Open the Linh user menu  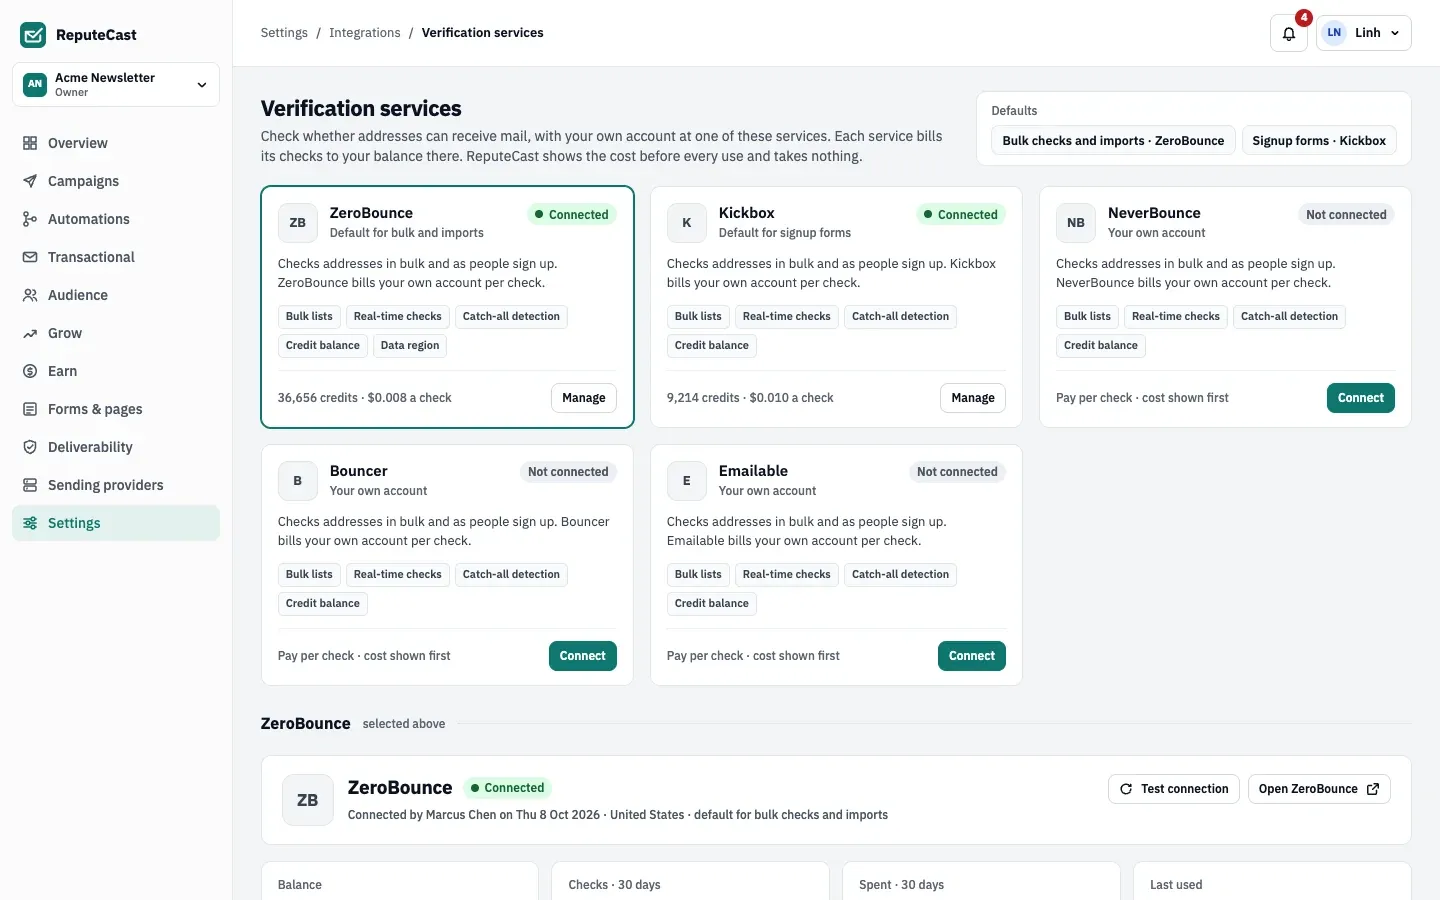1364,33
